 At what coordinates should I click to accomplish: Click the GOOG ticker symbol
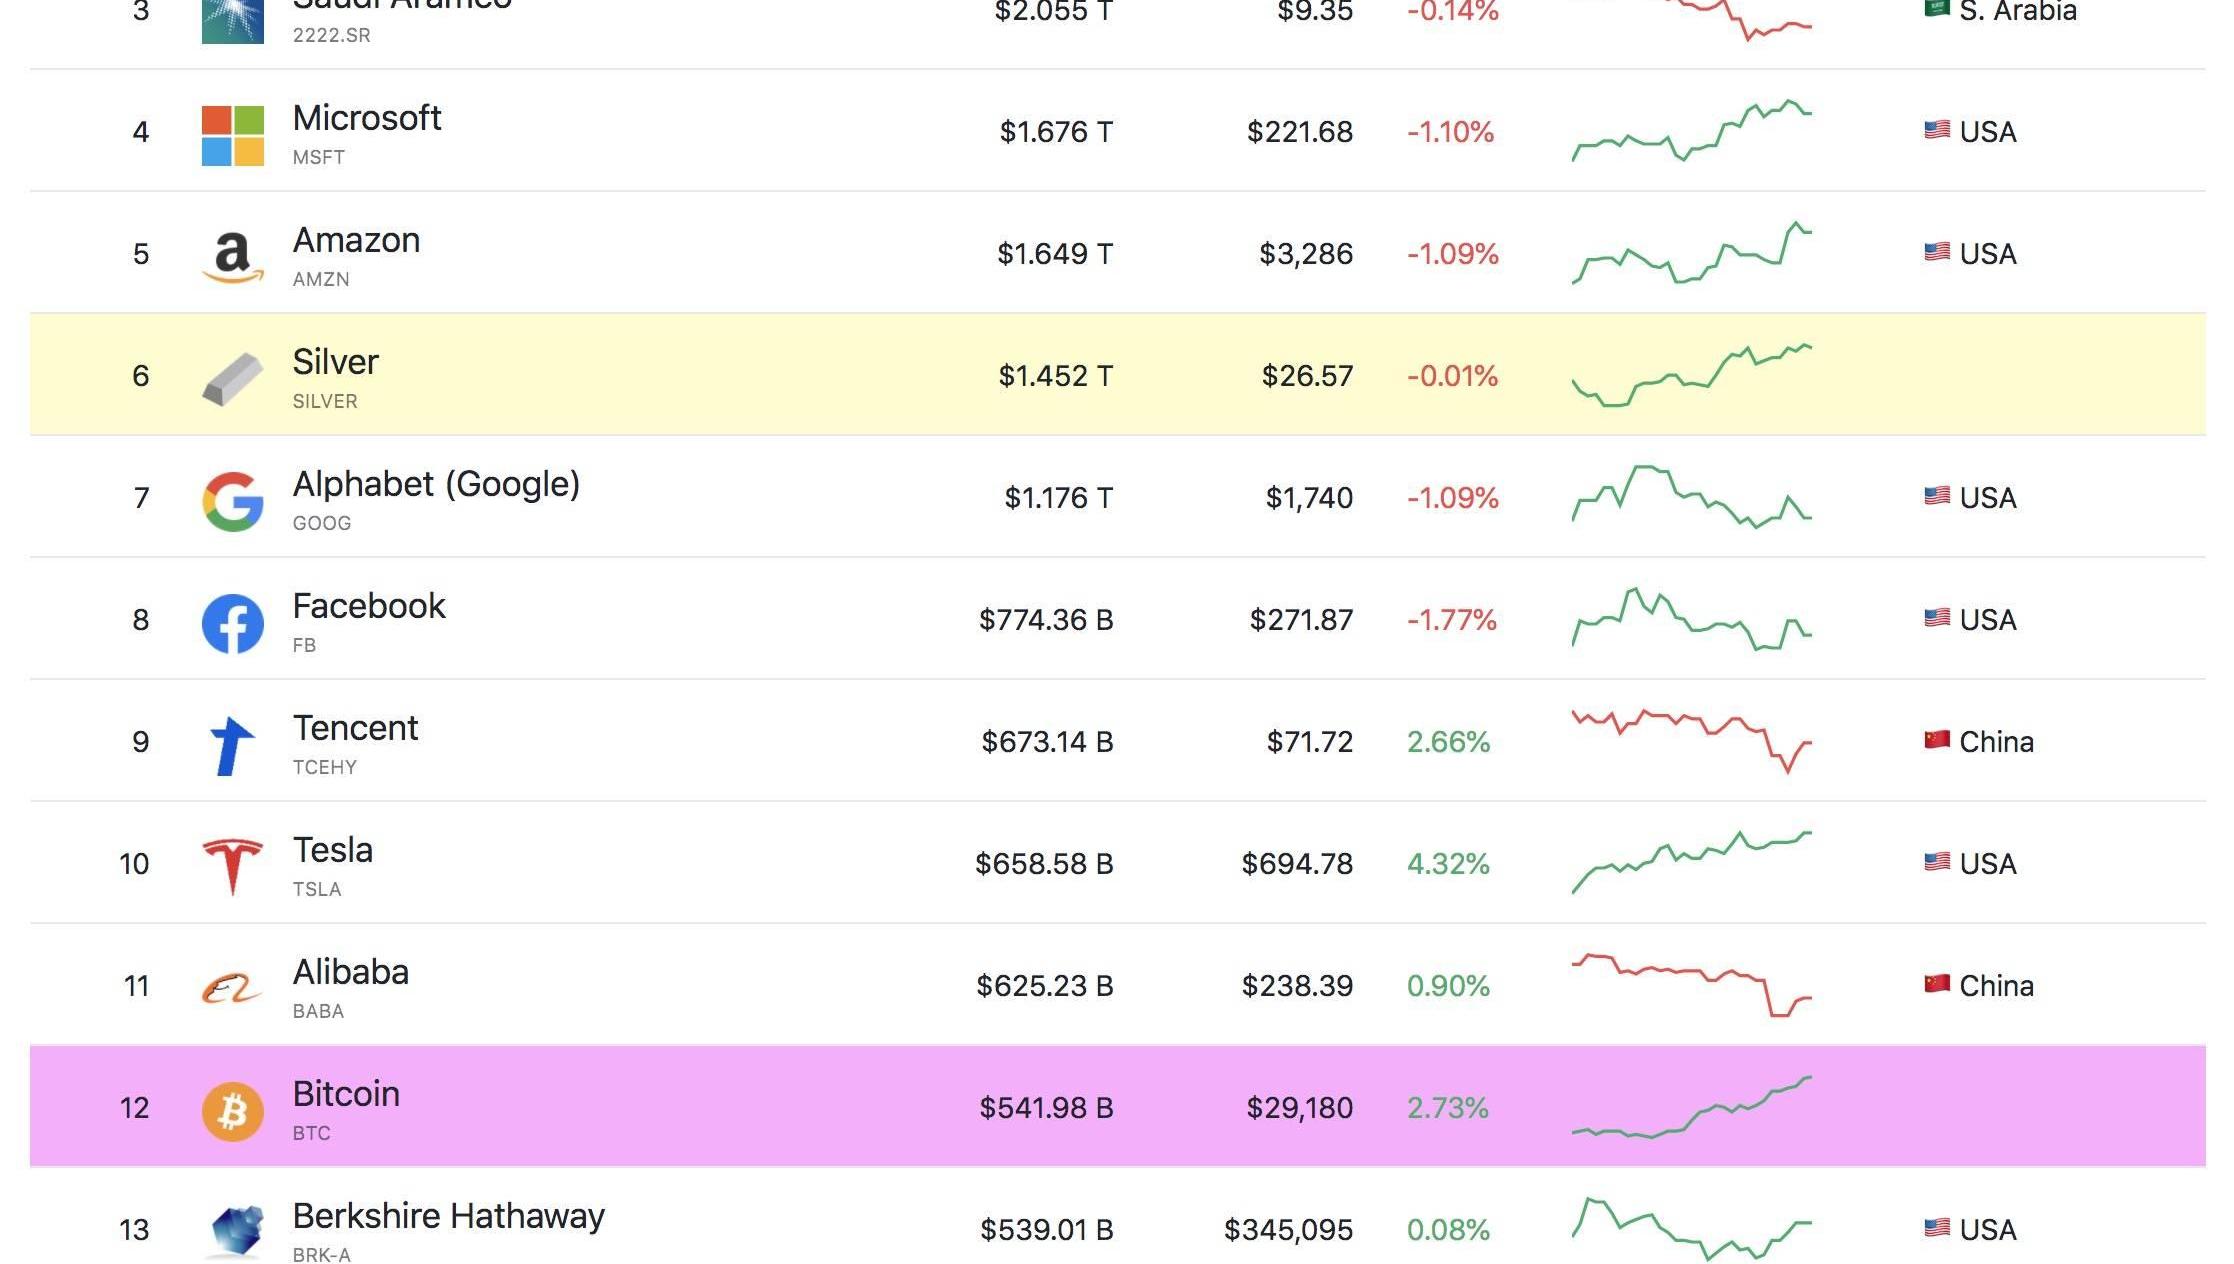tap(322, 523)
